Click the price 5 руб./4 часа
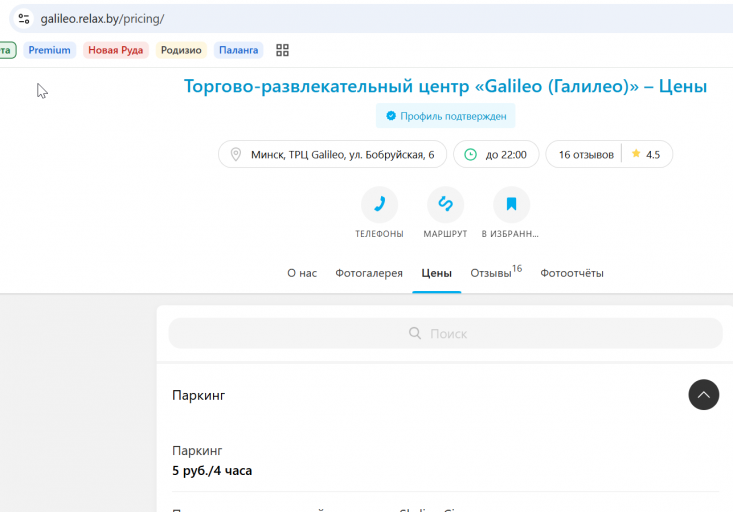This screenshot has height=512, width=733. [212, 470]
